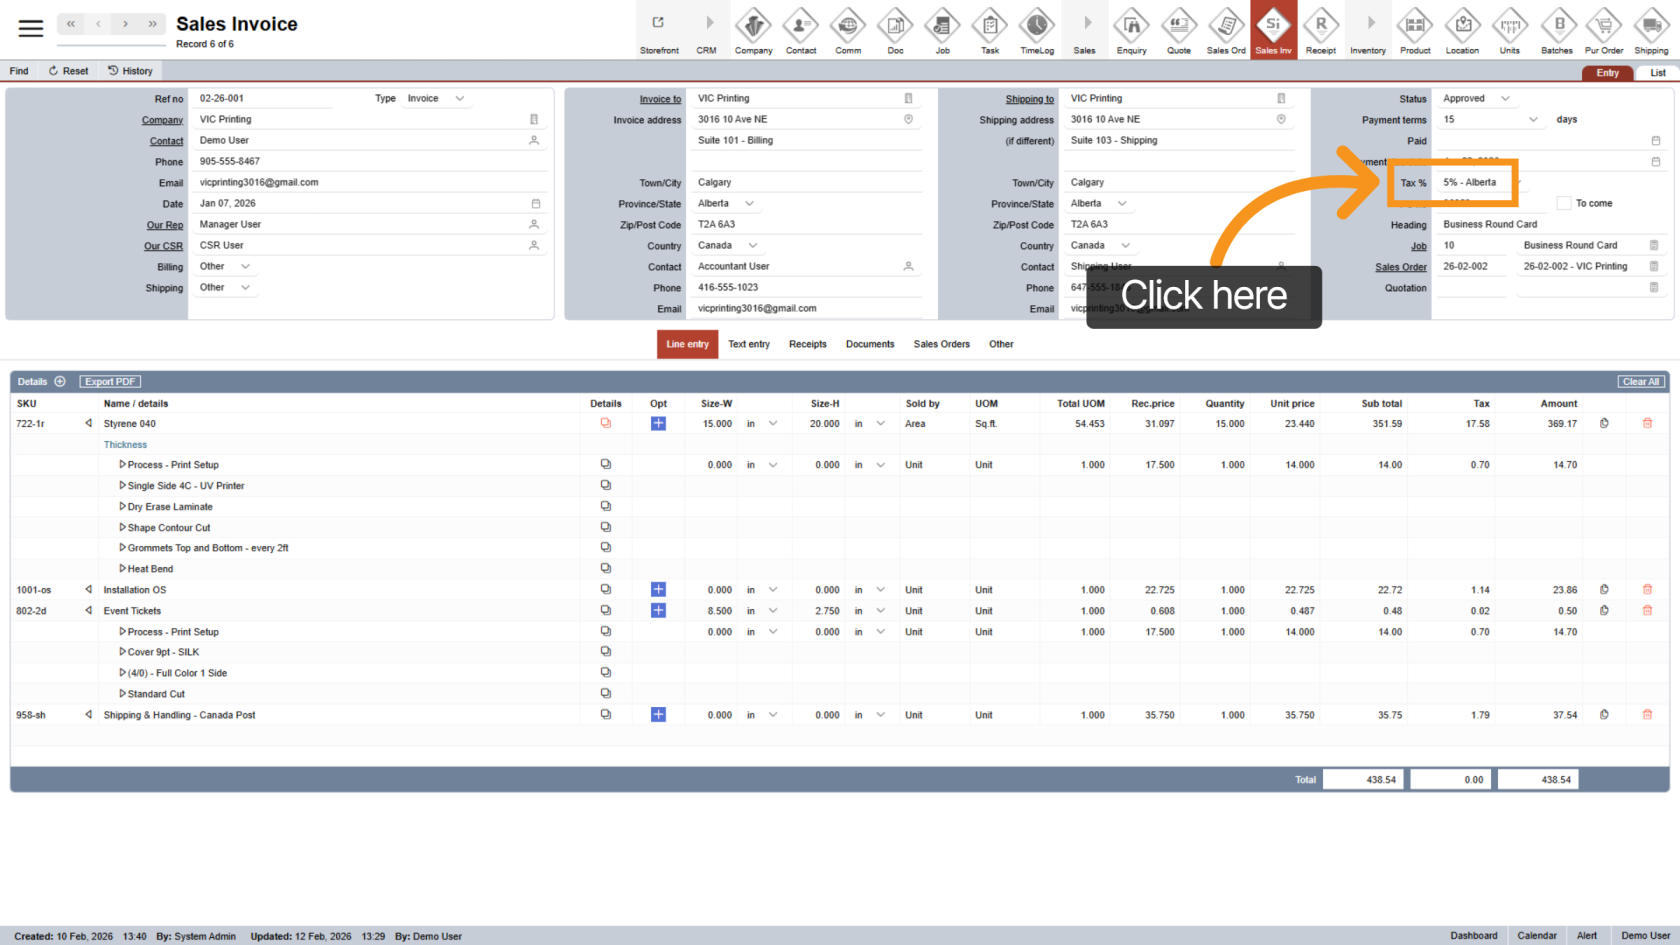
Task: Toggle the To come checkbox
Action: [1564, 204]
